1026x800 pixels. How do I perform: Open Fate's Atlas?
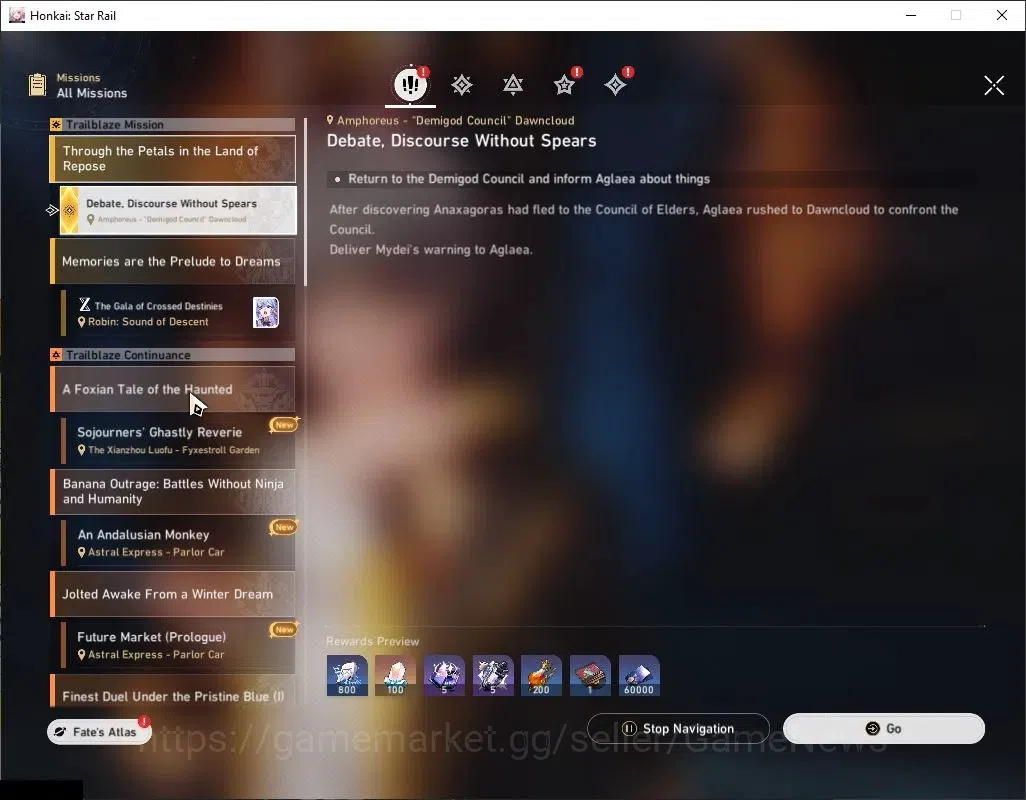tap(99, 731)
